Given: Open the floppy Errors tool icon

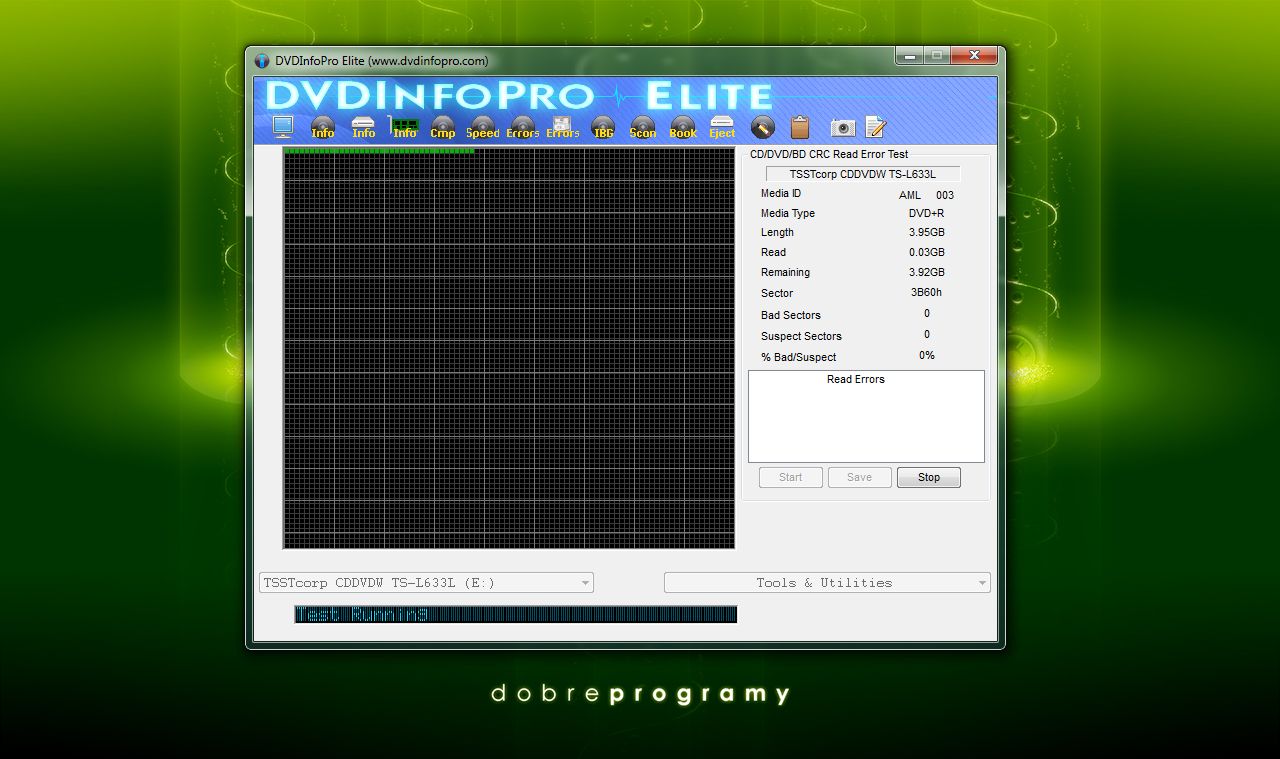Looking at the screenshot, I should [x=563, y=127].
